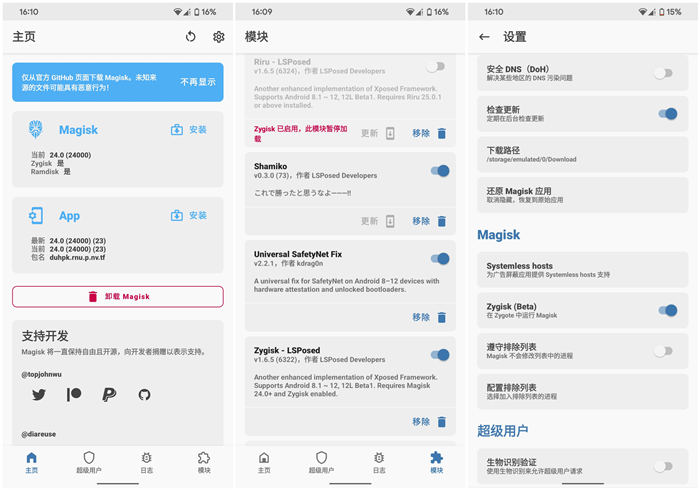
Task: Tap the trash icon for Shamiko module
Action: pos(442,221)
